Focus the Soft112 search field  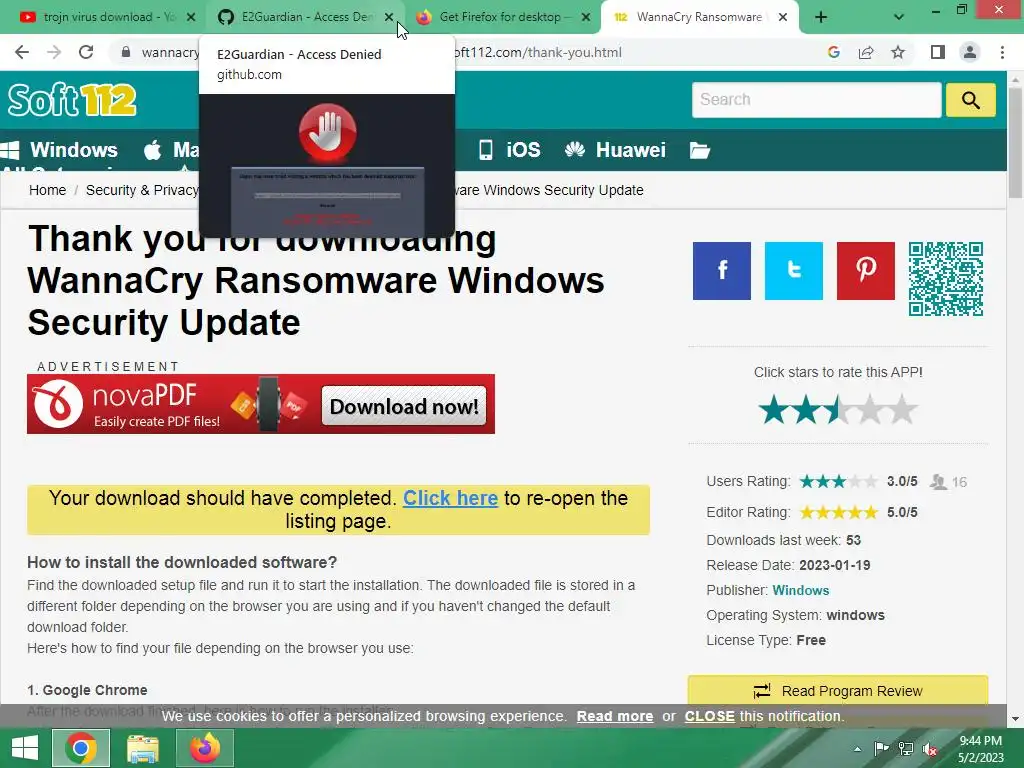click(816, 100)
